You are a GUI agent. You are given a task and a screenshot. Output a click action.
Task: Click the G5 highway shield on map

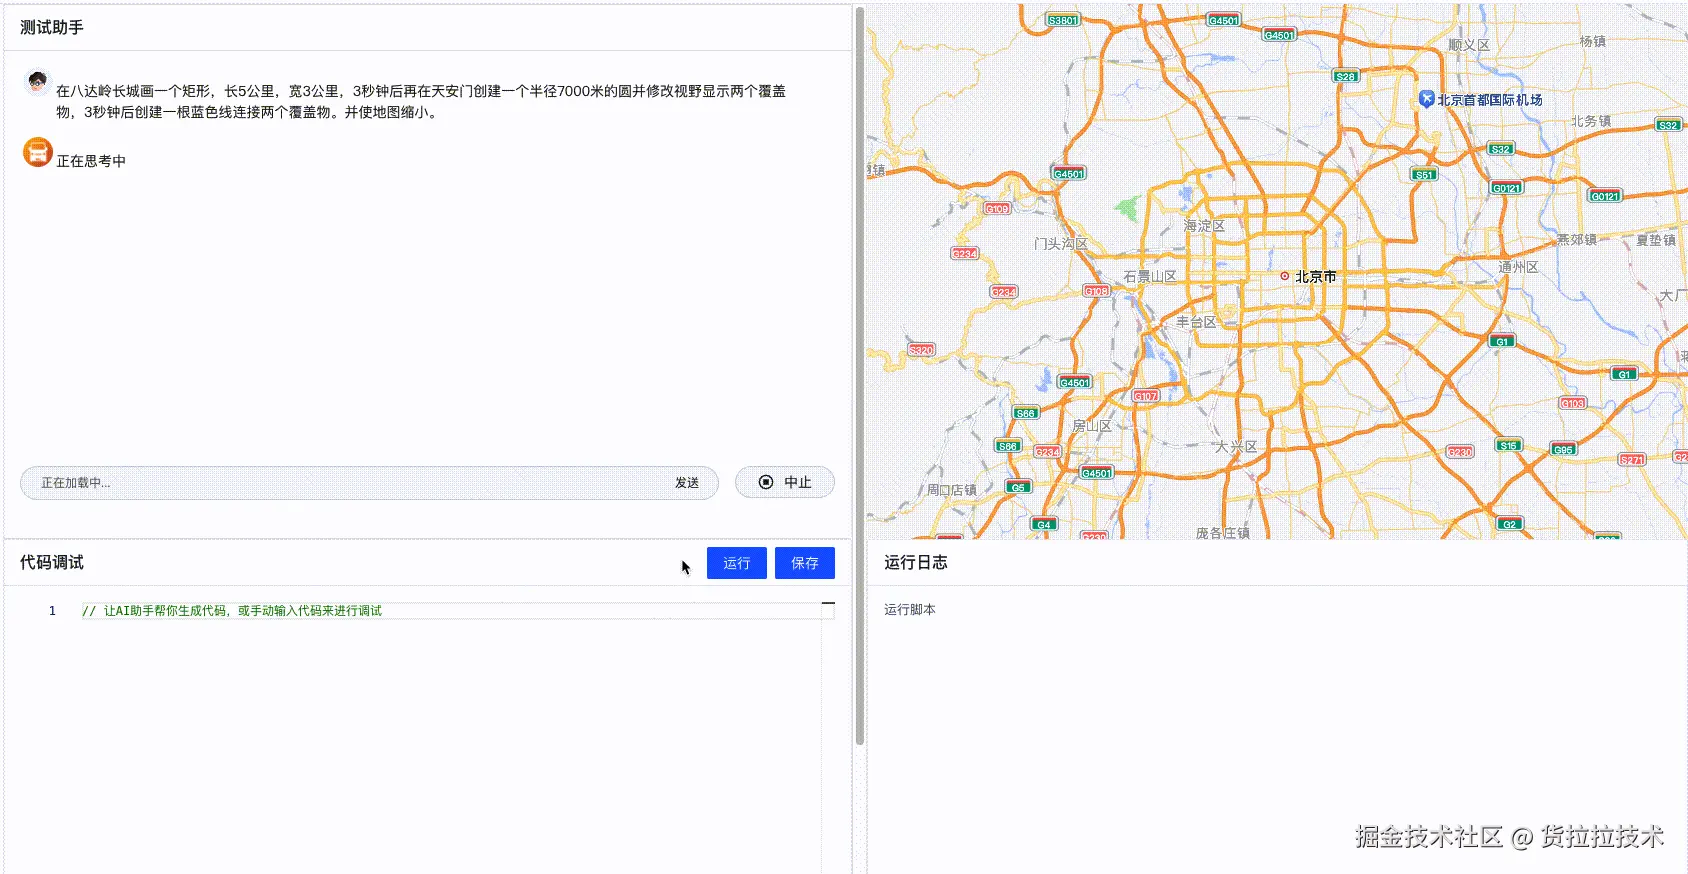click(1018, 487)
